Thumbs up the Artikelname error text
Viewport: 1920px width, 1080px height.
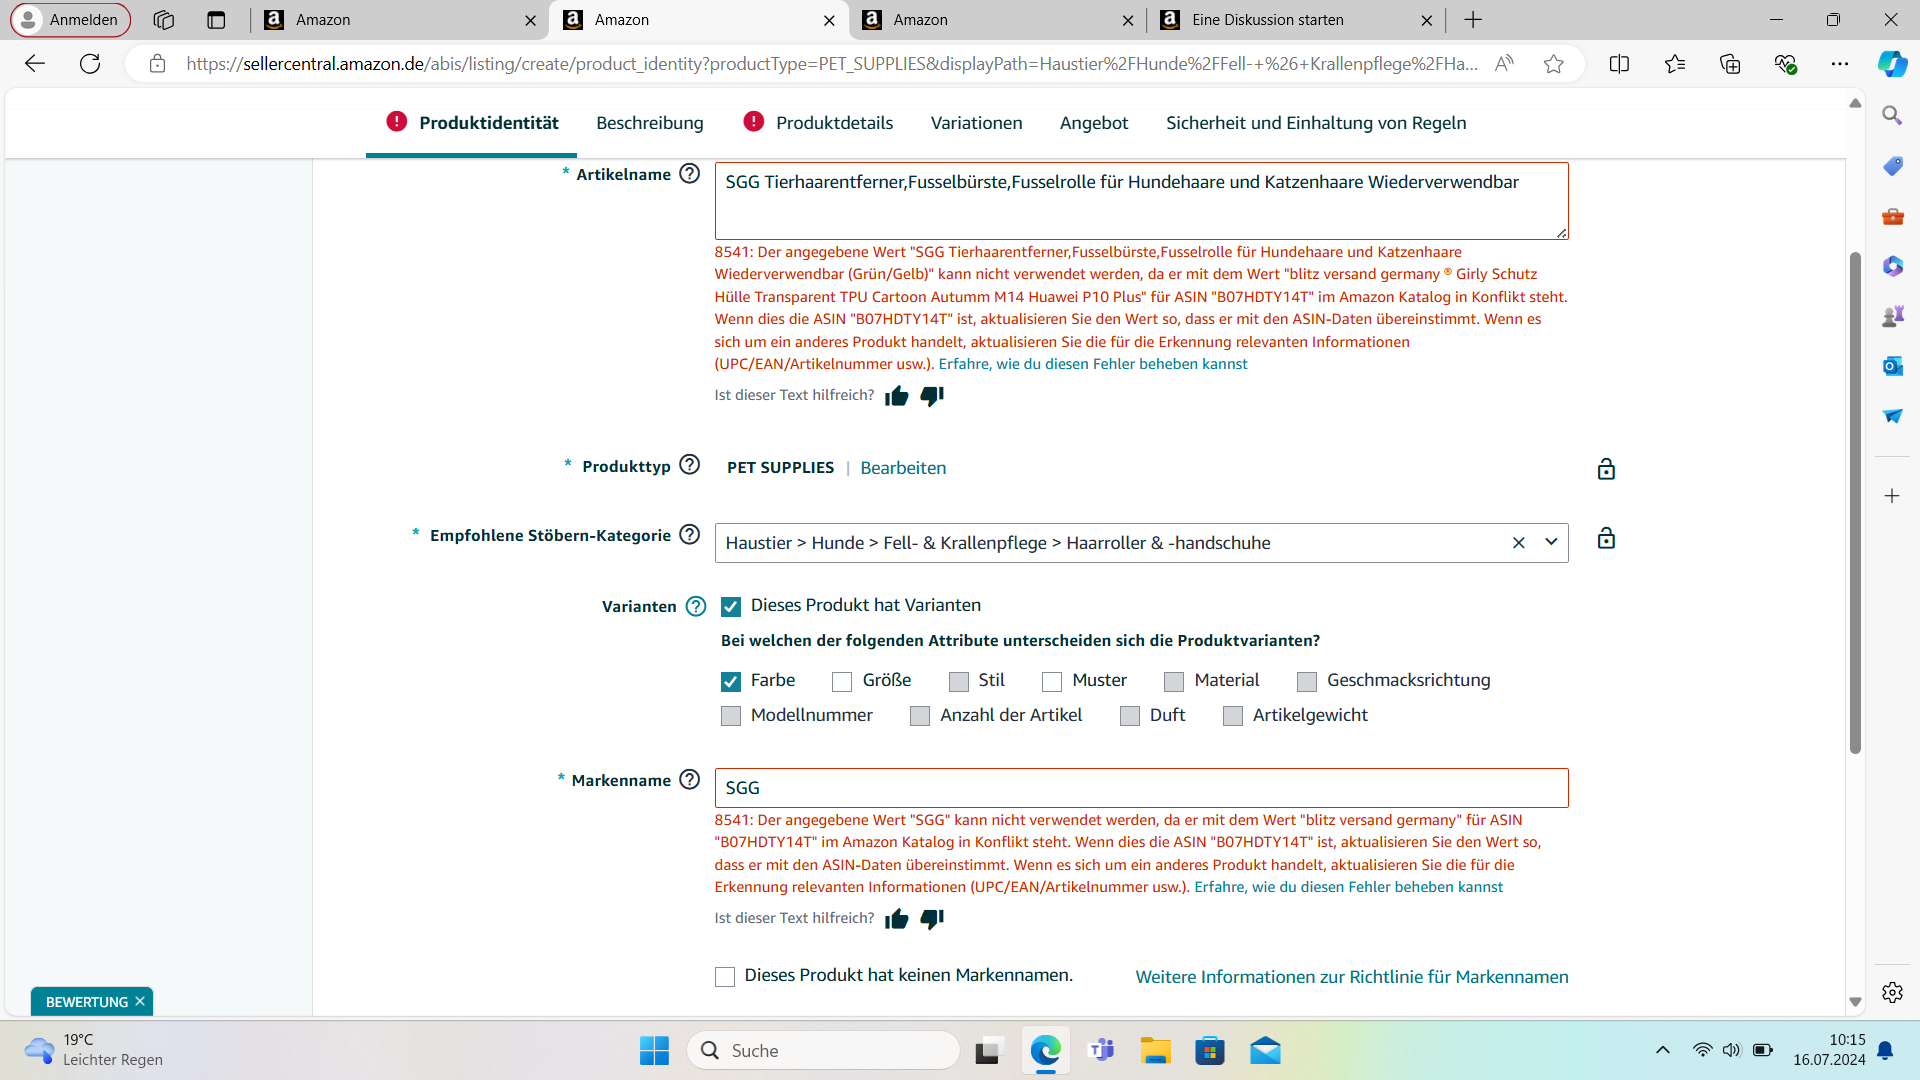(x=897, y=396)
